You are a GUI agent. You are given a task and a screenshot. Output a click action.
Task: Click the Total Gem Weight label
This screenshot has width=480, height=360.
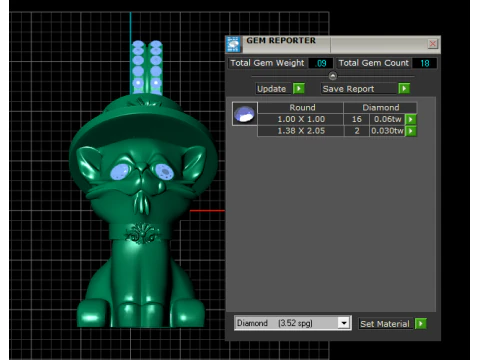tap(267, 63)
